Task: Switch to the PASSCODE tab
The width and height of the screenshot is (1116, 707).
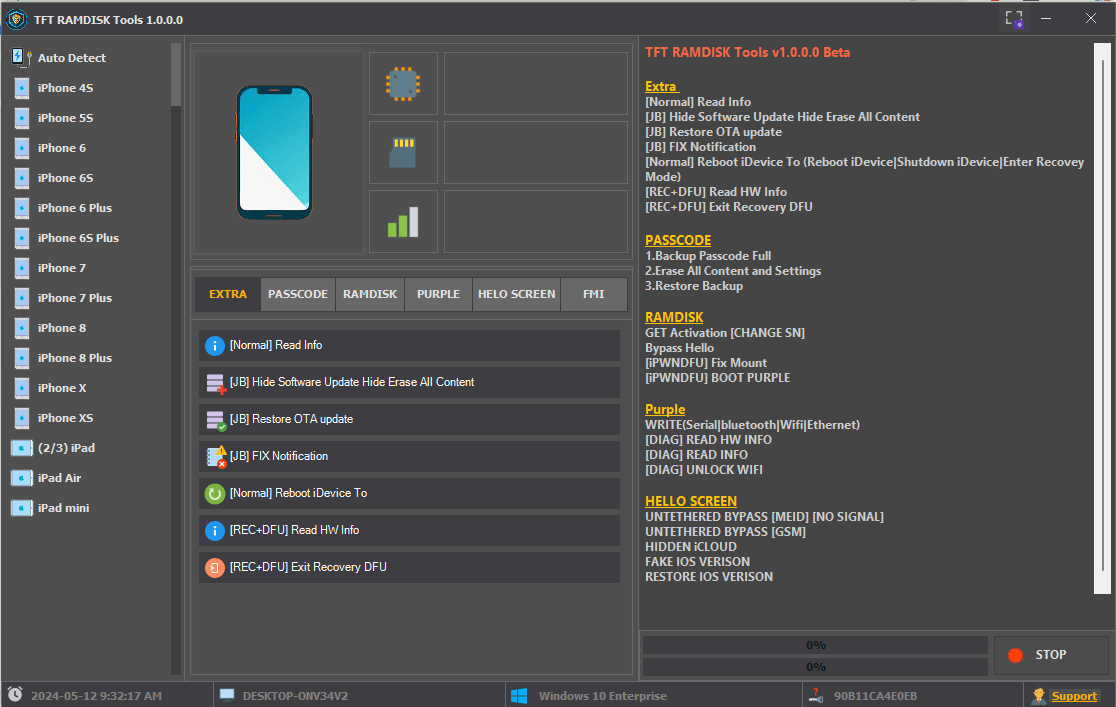Action: (x=297, y=294)
